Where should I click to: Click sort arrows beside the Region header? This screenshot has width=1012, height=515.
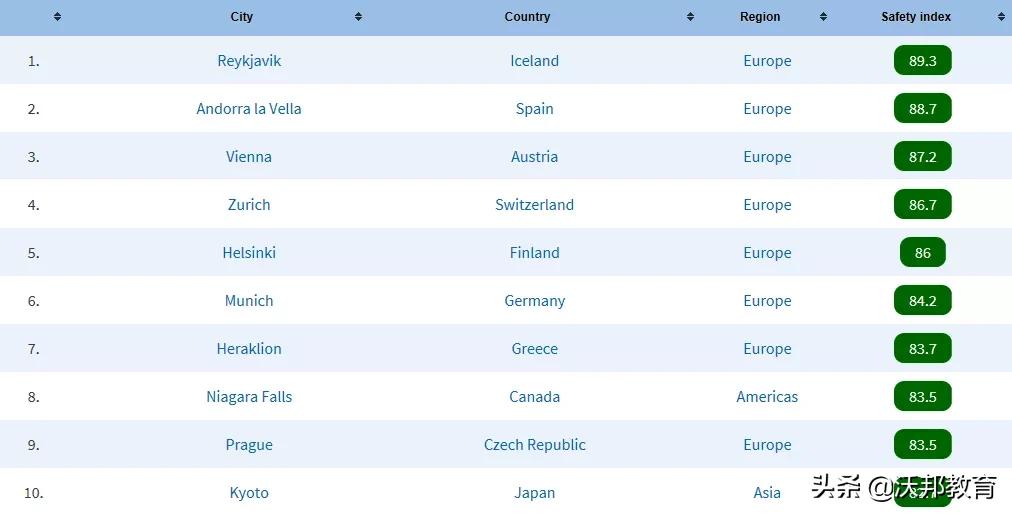[x=823, y=17]
